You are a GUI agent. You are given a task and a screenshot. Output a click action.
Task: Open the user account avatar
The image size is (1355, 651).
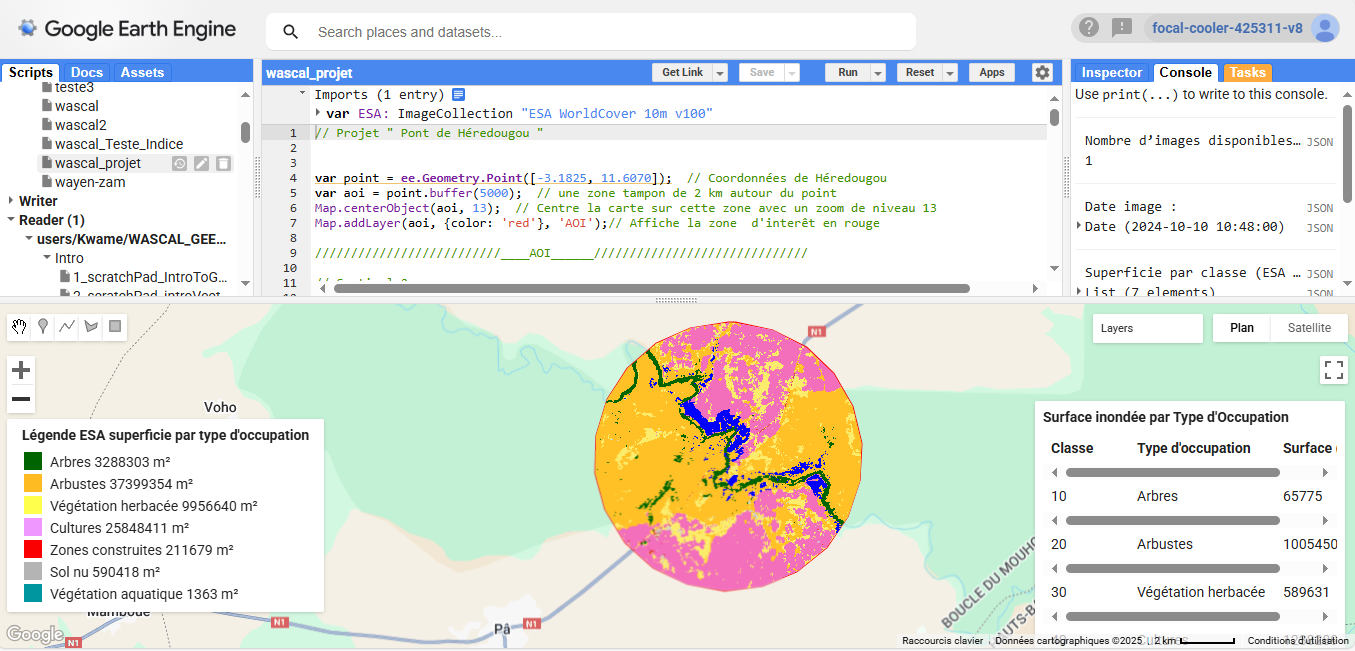click(1325, 28)
